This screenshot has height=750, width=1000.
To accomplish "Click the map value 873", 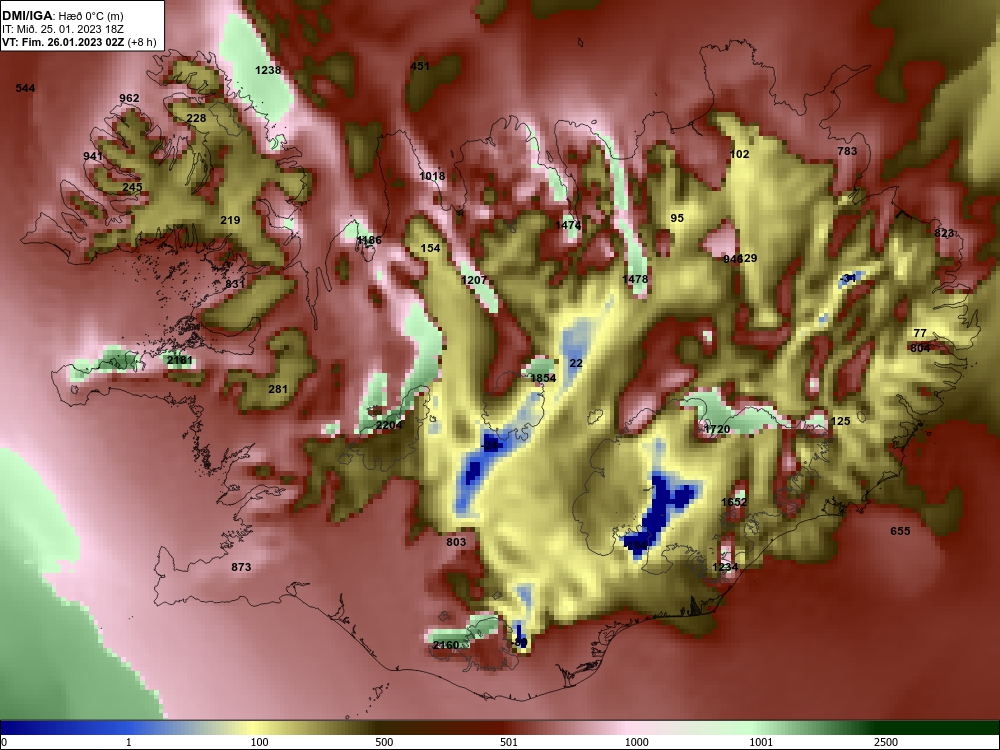I will (241, 567).
